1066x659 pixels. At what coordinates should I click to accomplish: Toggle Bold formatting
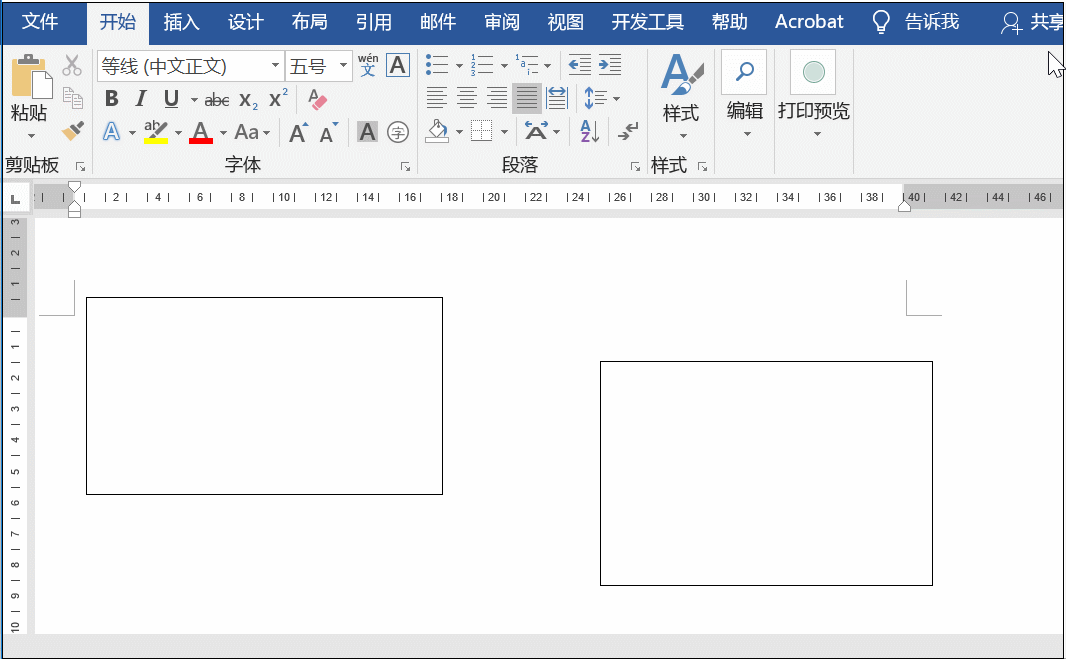(112, 99)
